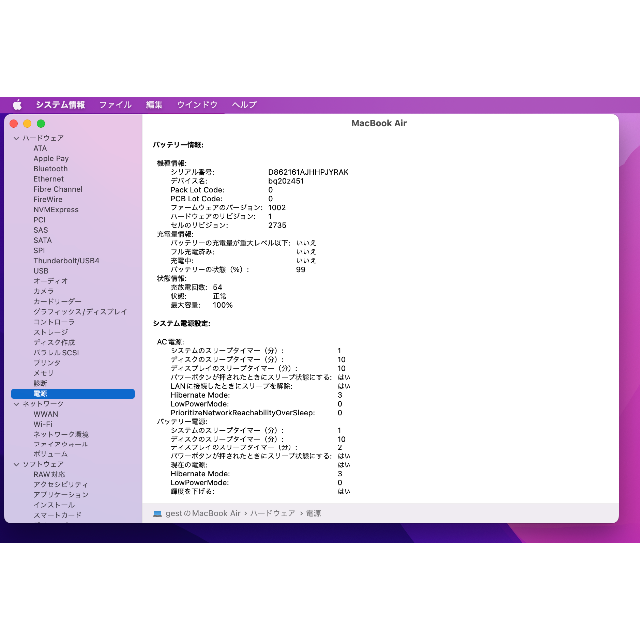Click the MacBook Air window title
Screen dimensions: 640x640
click(379, 123)
